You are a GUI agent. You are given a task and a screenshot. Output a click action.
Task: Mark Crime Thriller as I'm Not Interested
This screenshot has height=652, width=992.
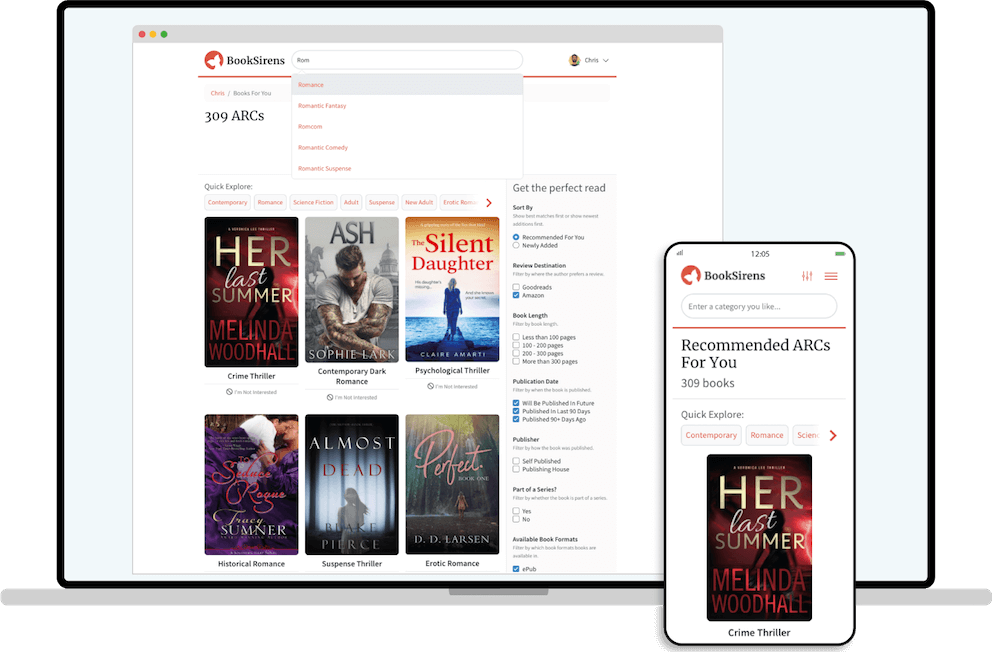[x=250, y=391]
